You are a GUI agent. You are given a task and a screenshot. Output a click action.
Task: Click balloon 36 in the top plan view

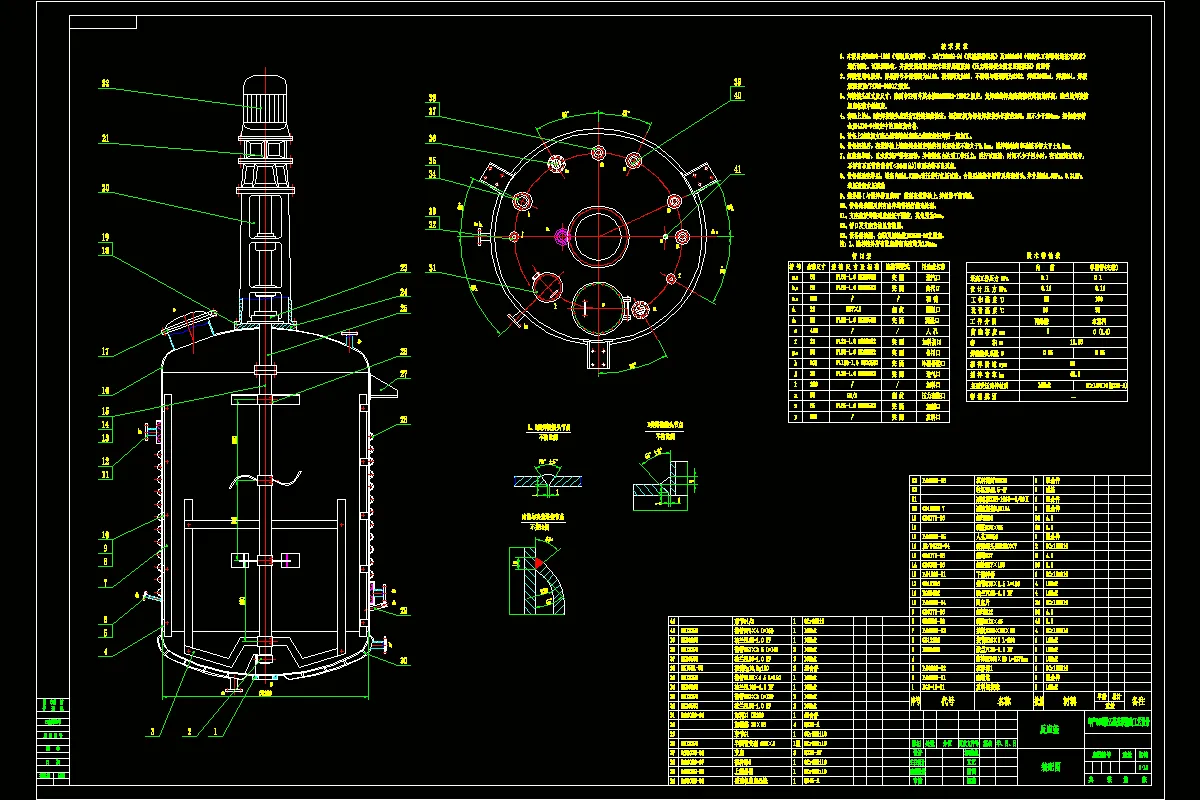433,139
